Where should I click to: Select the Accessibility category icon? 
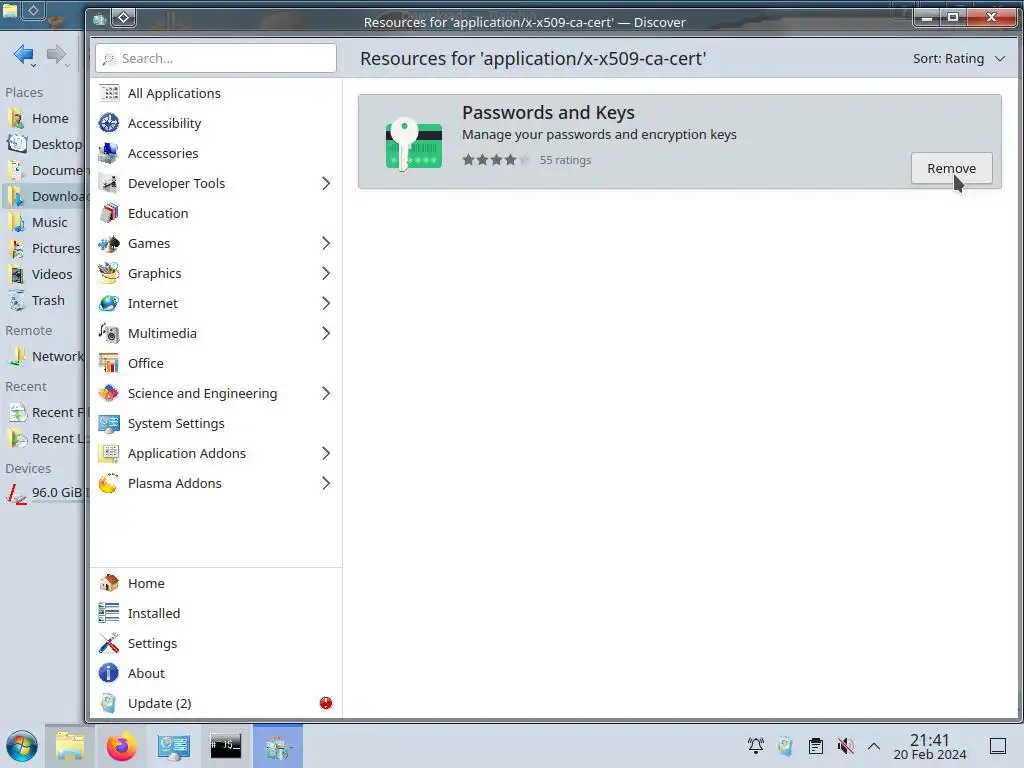108,123
